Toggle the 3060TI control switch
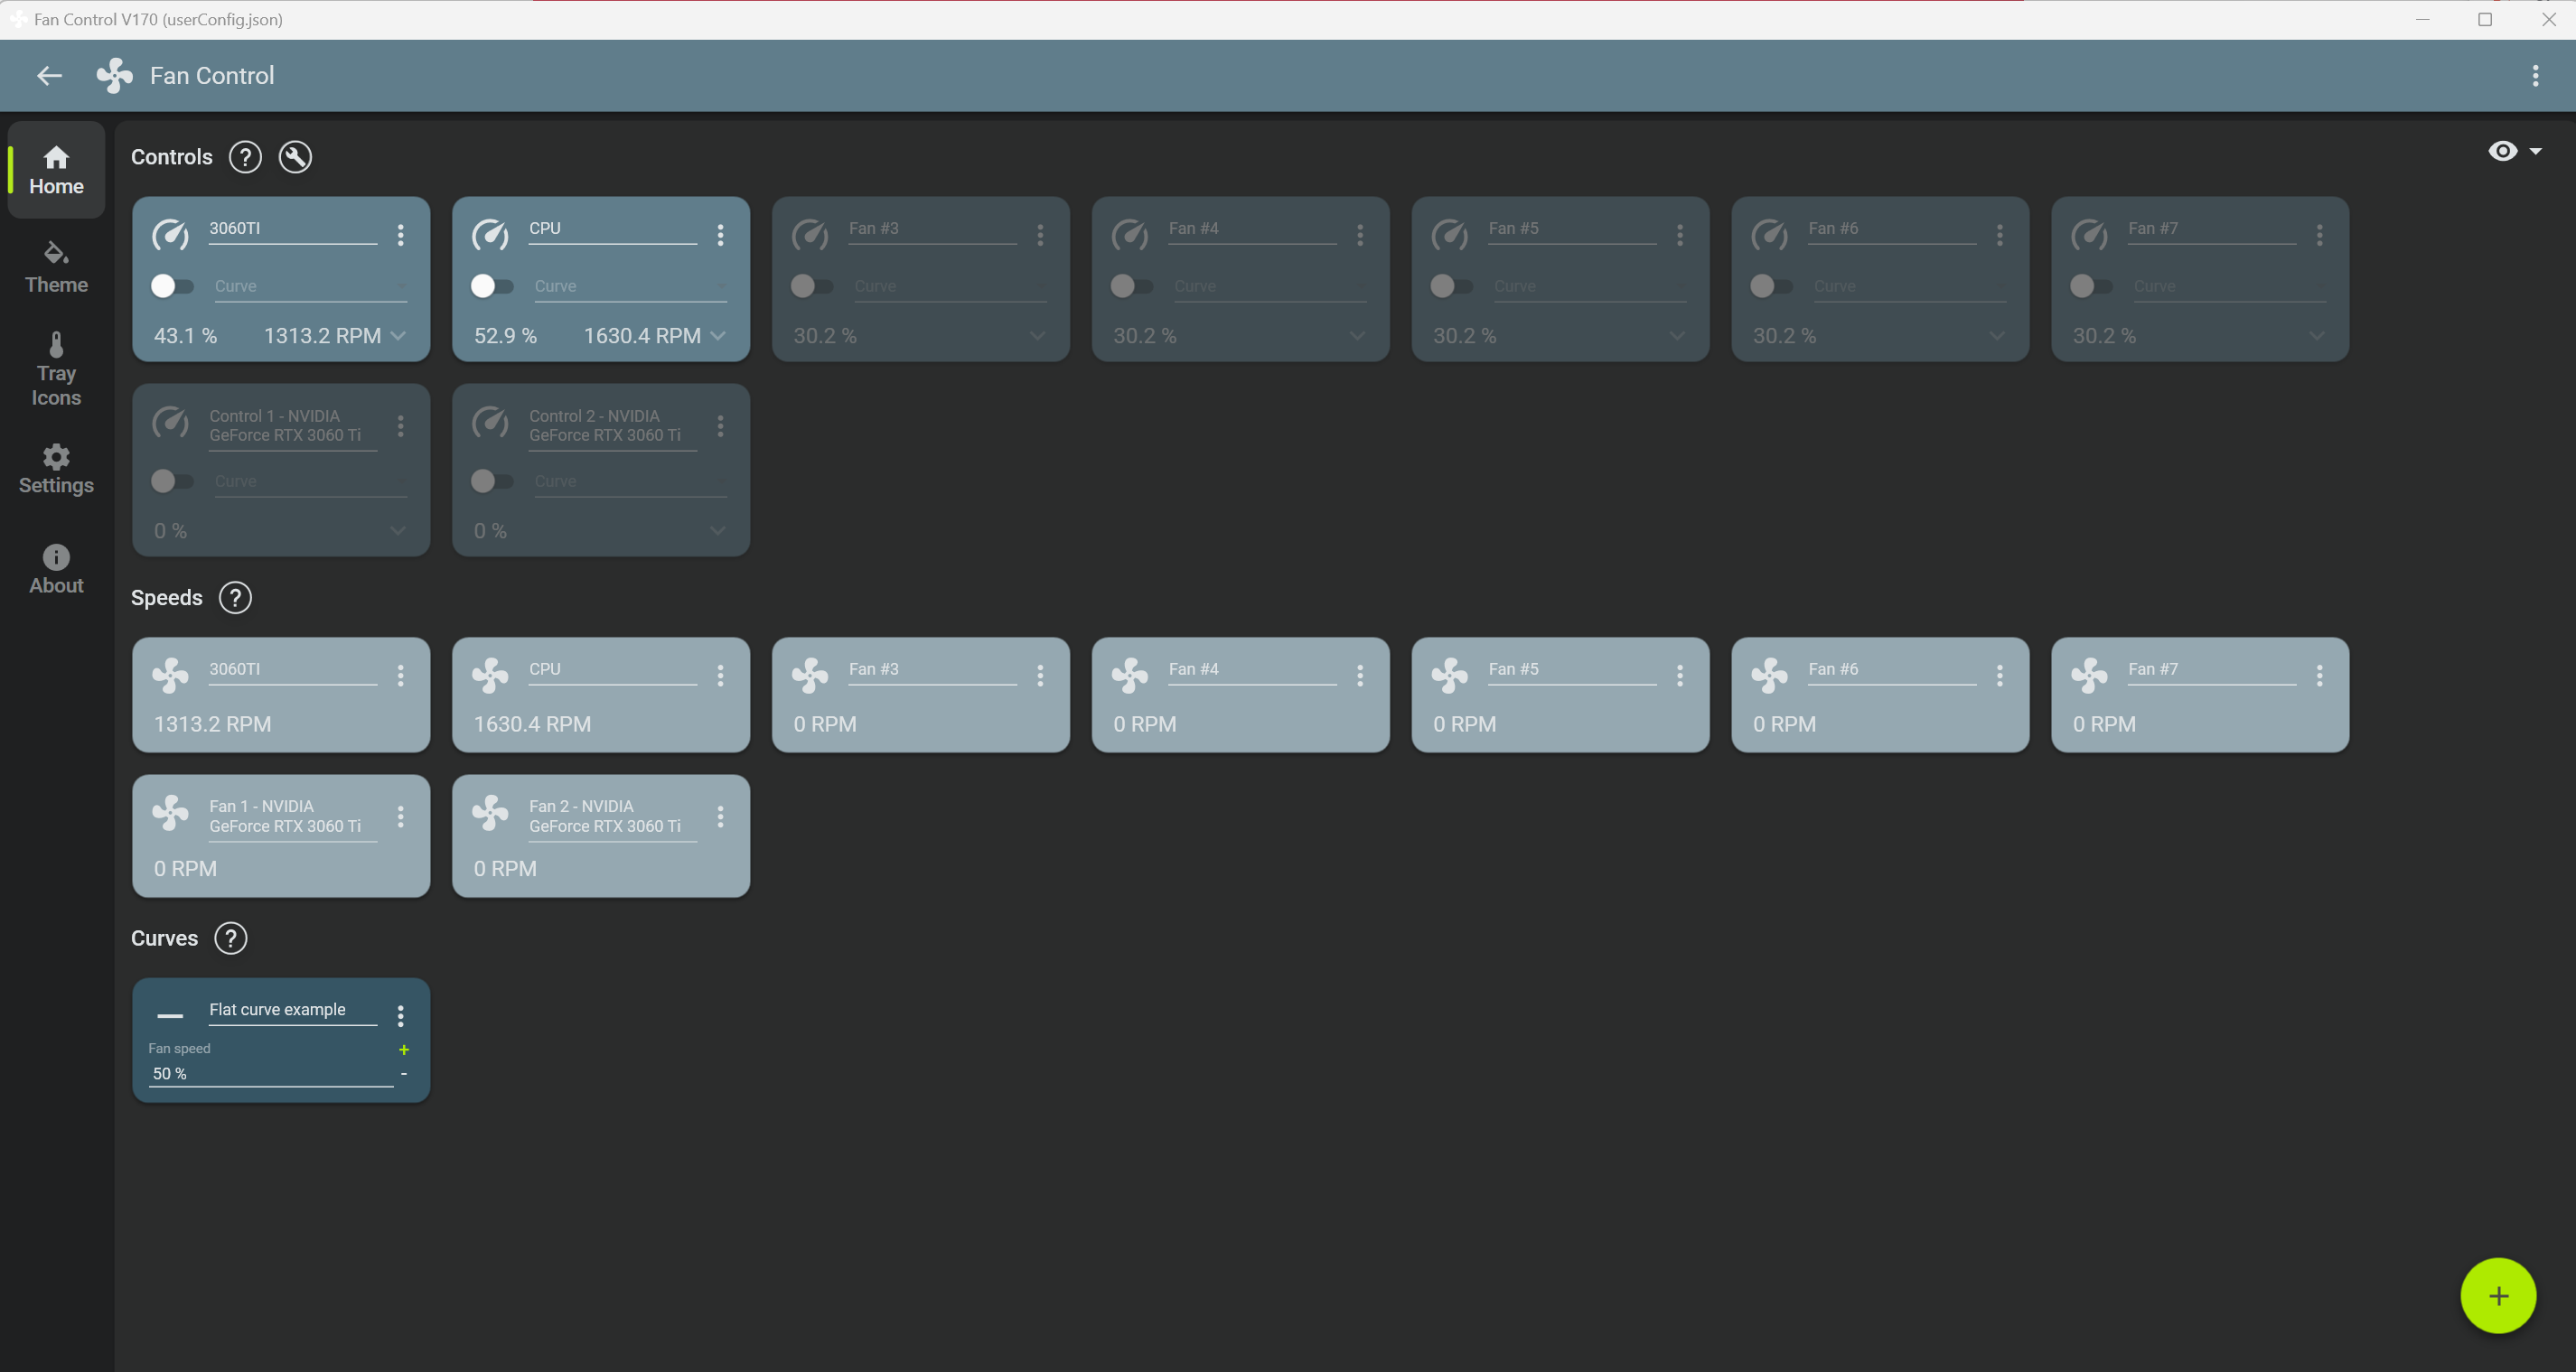The height and width of the screenshot is (1372, 2576). (x=171, y=286)
